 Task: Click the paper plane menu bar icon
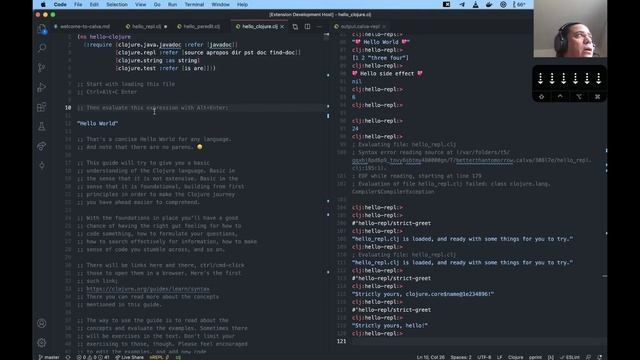click(462, 4)
